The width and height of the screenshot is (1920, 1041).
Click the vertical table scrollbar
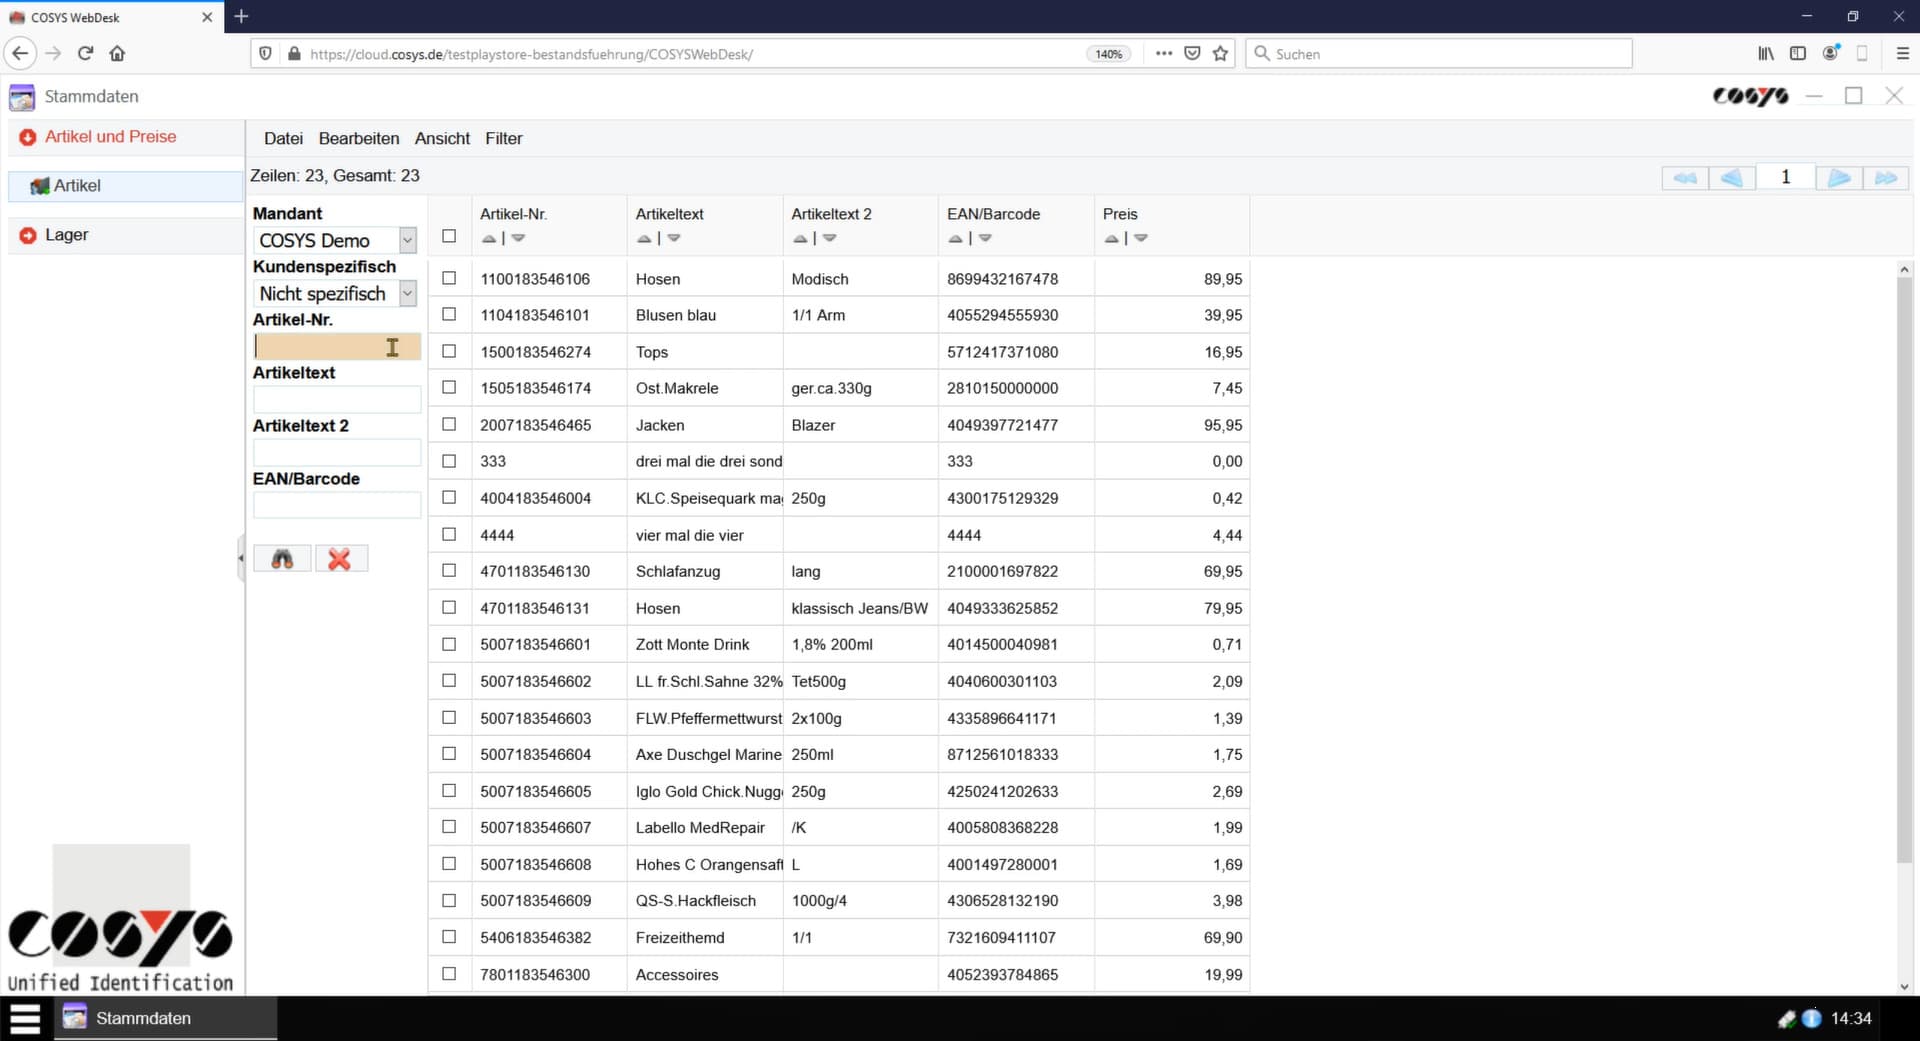(1904, 570)
